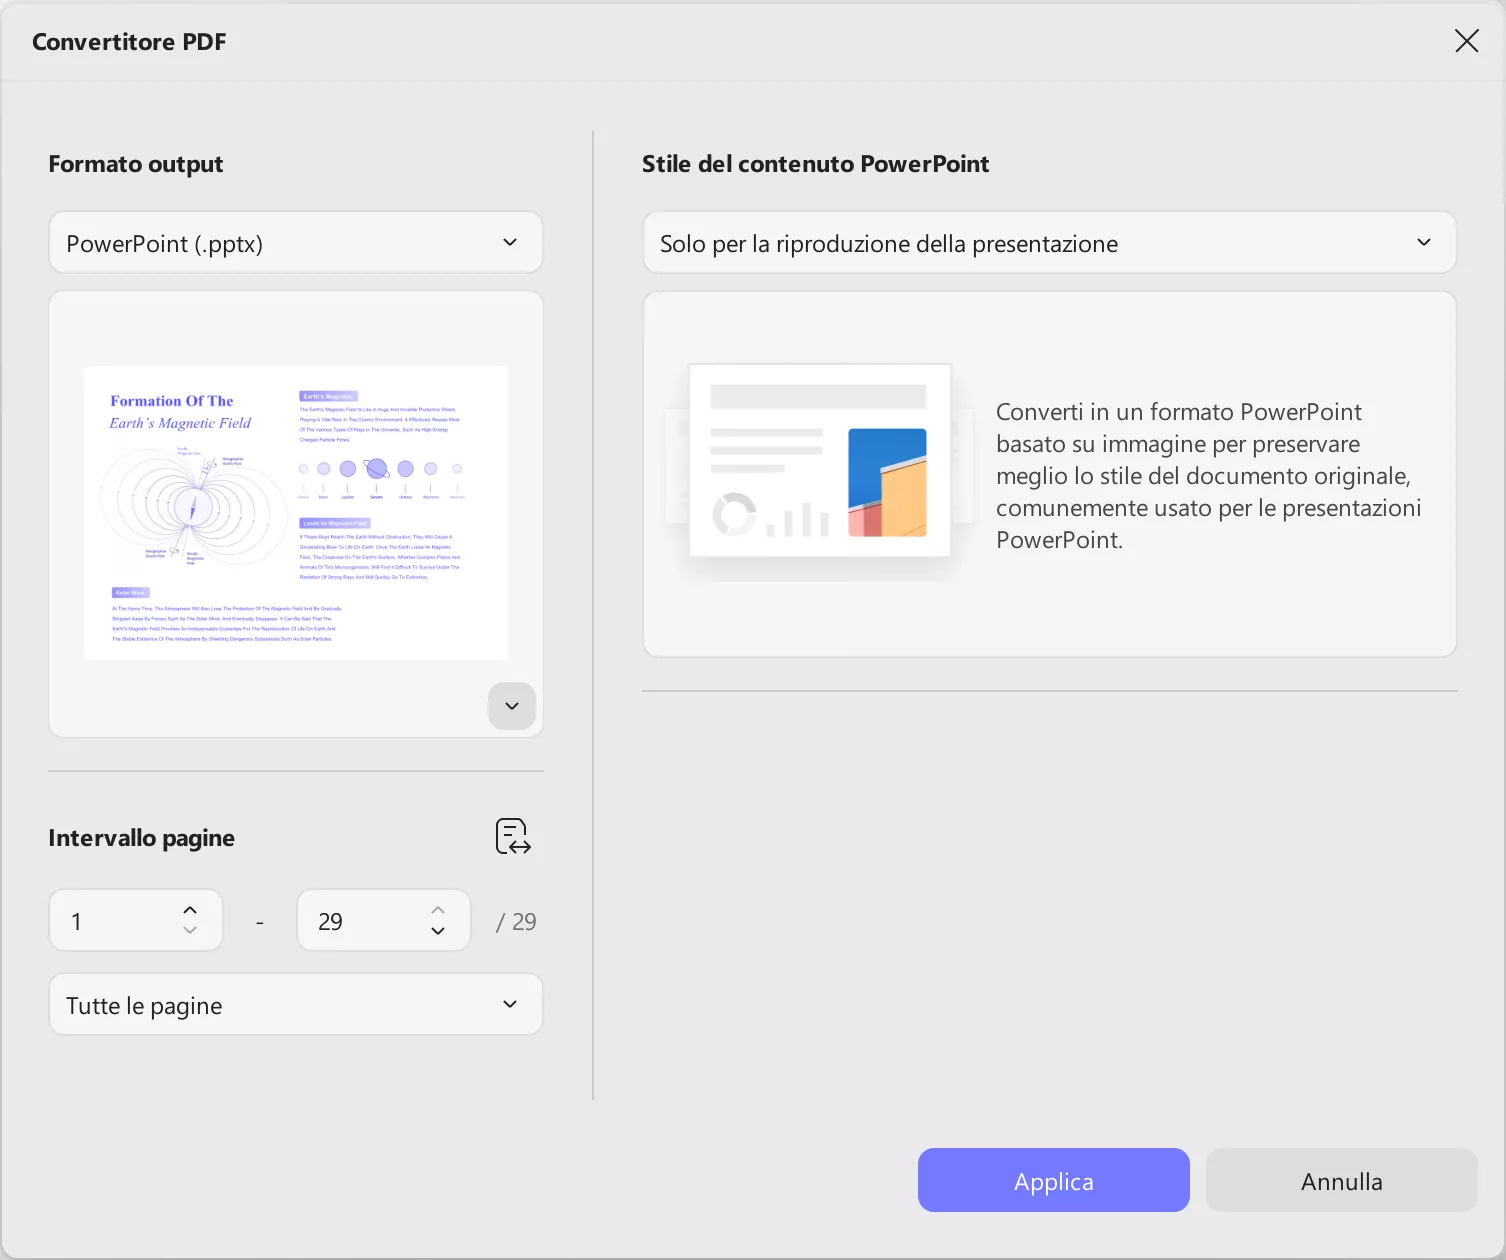Click the 'Convertitore PDF' title bar
Image resolution: width=1506 pixels, height=1260 pixels.
[x=129, y=41]
